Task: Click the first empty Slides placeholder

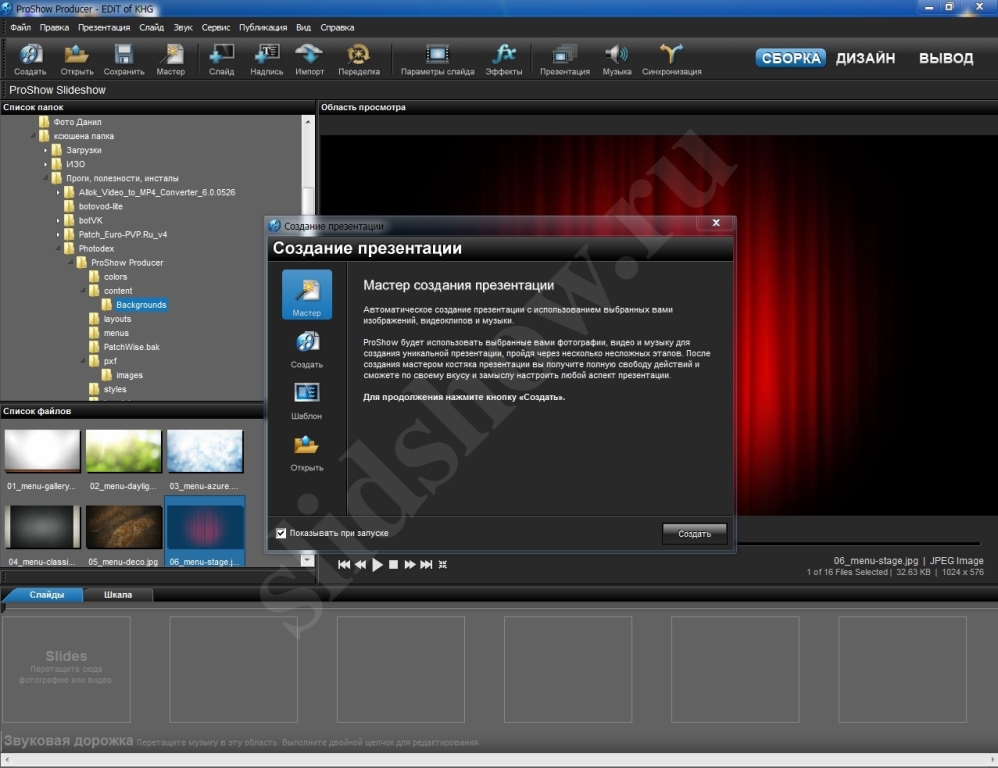Action: pyautogui.click(x=66, y=669)
